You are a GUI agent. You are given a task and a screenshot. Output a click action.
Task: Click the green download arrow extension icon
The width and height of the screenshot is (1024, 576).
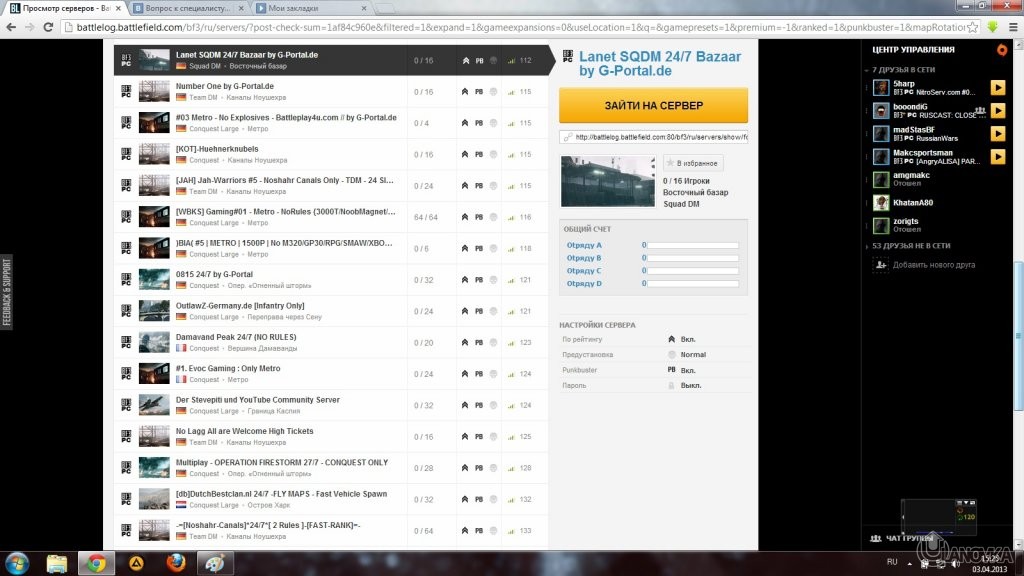point(992,27)
